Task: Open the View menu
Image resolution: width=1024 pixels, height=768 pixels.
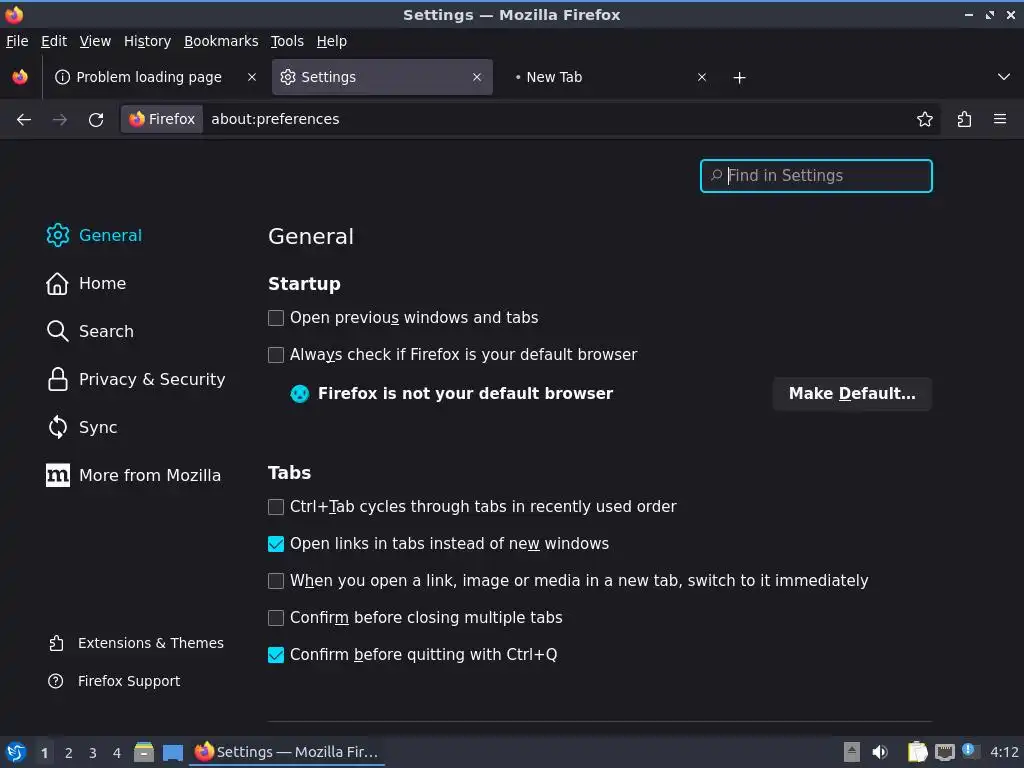Action: (x=95, y=41)
